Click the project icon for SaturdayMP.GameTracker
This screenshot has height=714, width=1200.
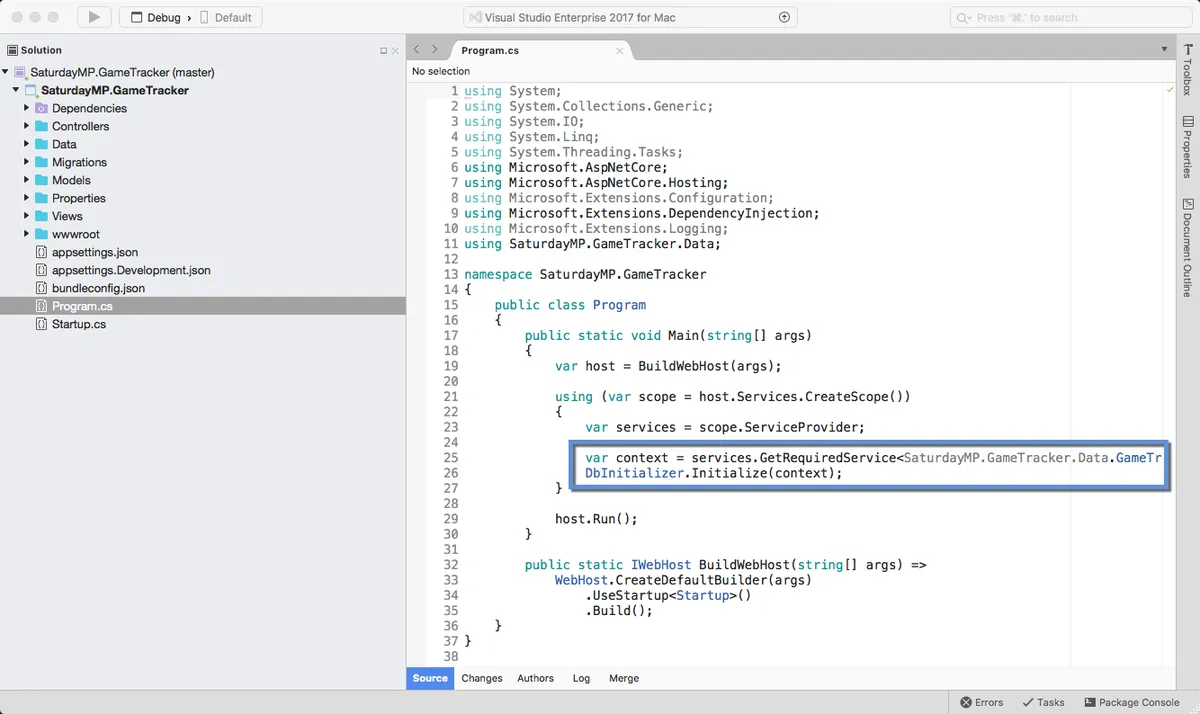coord(31,90)
